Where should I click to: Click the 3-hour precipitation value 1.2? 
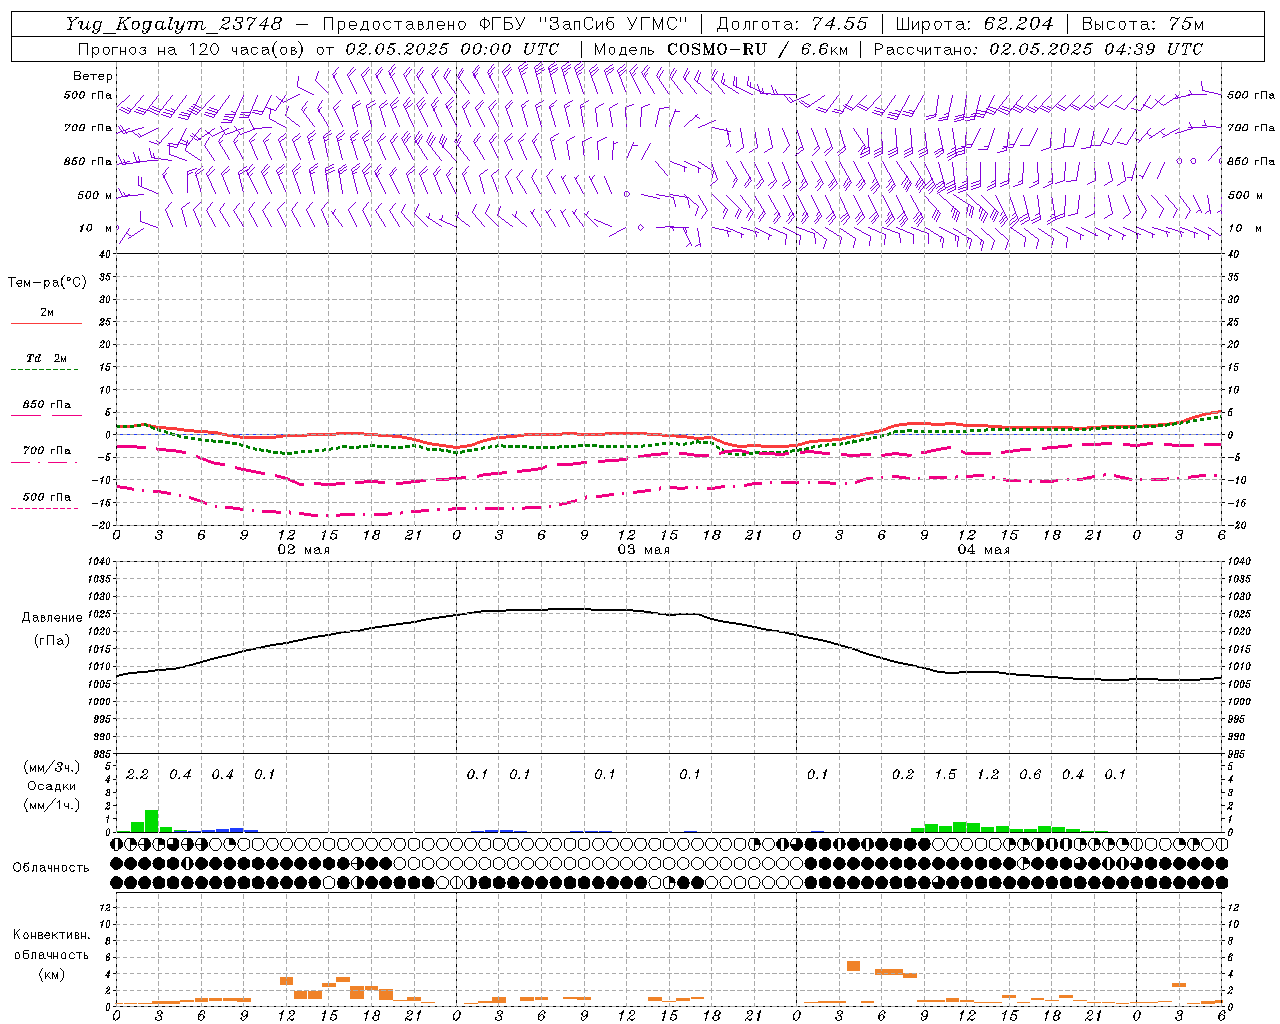click(x=988, y=775)
